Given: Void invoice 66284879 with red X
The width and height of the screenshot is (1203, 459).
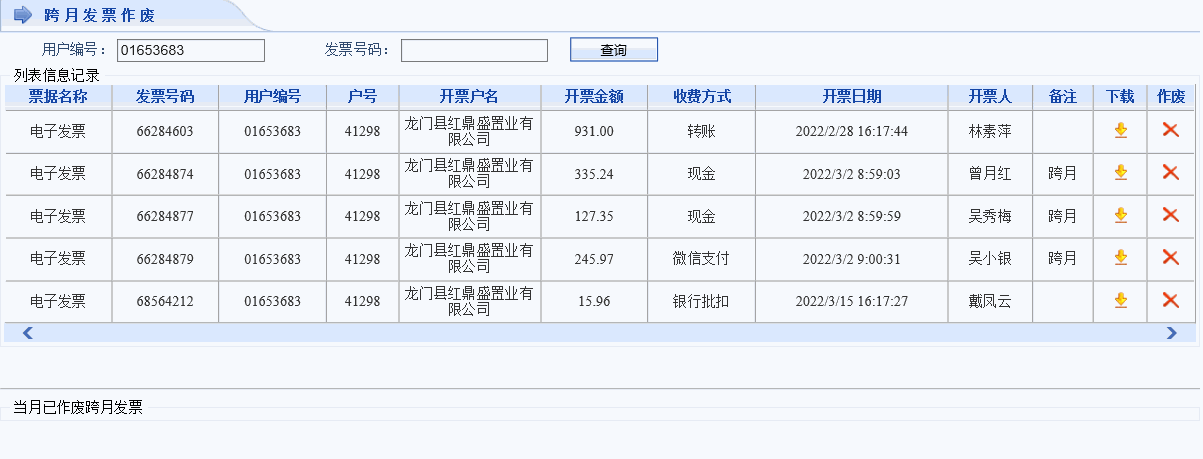Looking at the screenshot, I should [1170, 258].
